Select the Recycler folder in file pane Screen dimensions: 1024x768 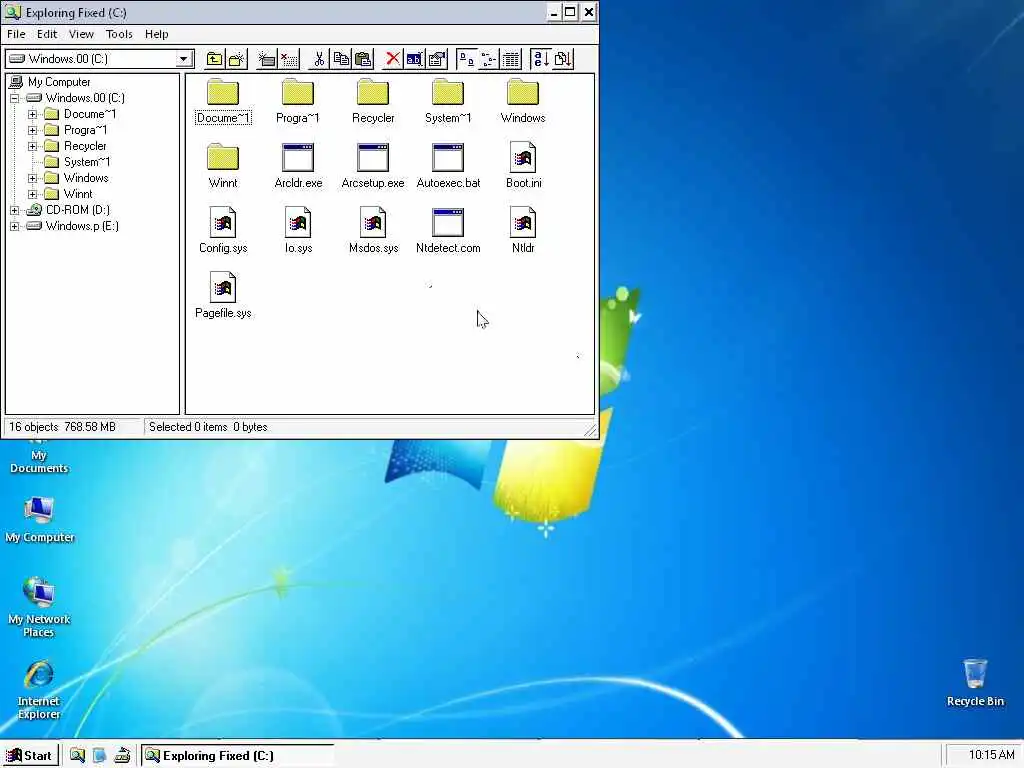tap(373, 93)
